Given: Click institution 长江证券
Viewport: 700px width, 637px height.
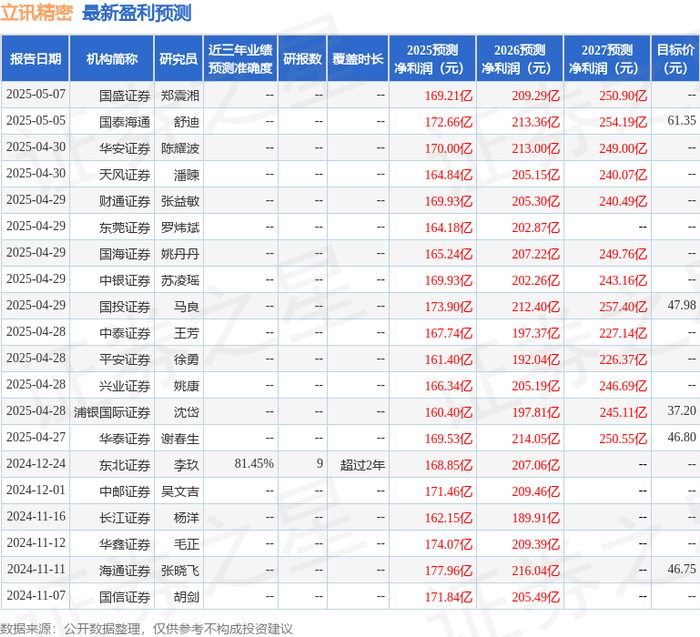Looking at the screenshot, I should [125, 517].
